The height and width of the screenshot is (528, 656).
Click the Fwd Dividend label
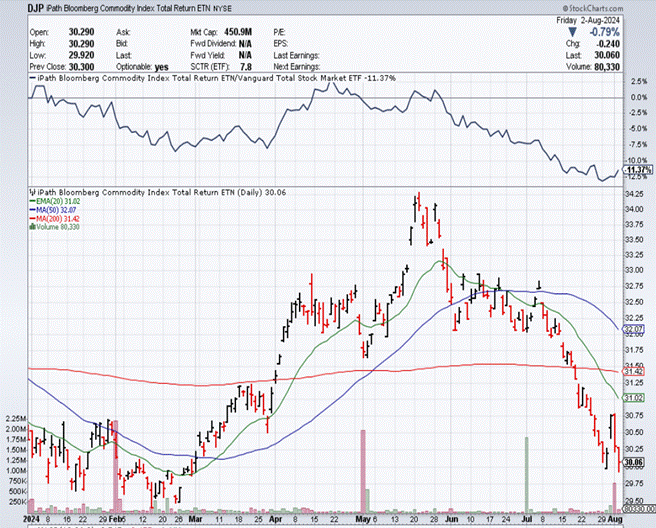[x=213, y=44]
